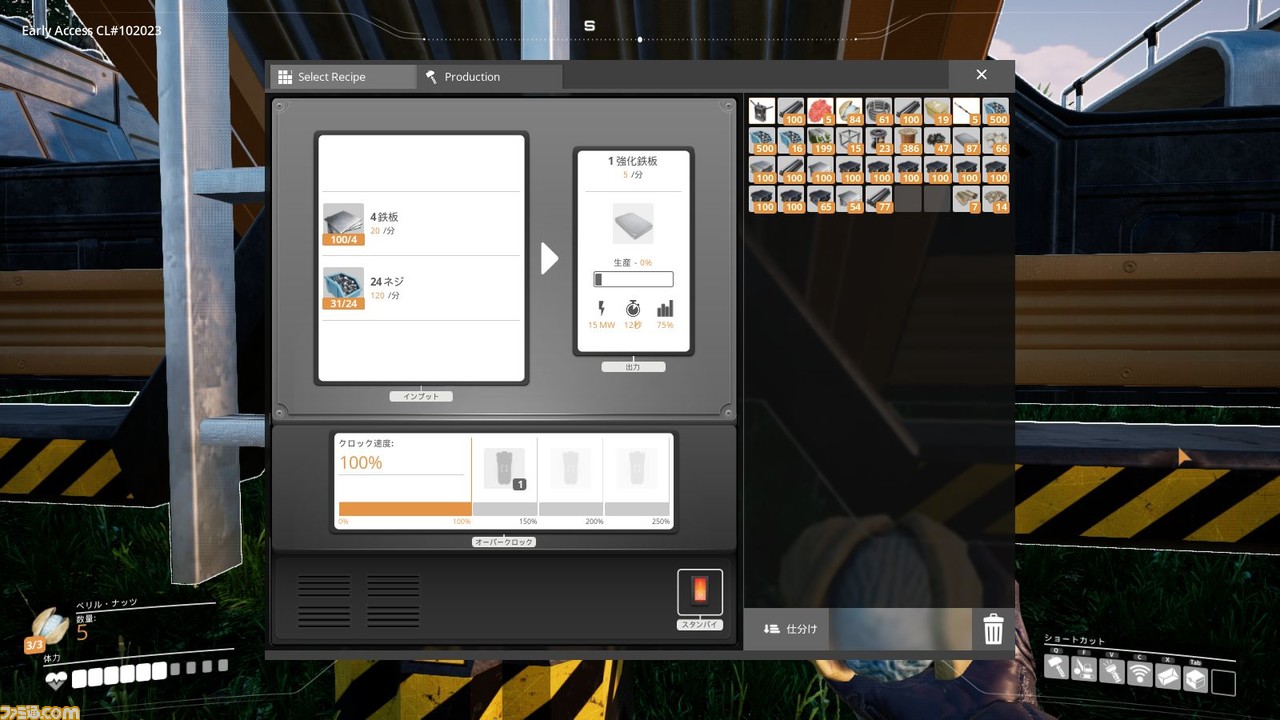
Task: Pick the iron plate stack of 54
Action: pyautogui.click(x=850, y=198)
